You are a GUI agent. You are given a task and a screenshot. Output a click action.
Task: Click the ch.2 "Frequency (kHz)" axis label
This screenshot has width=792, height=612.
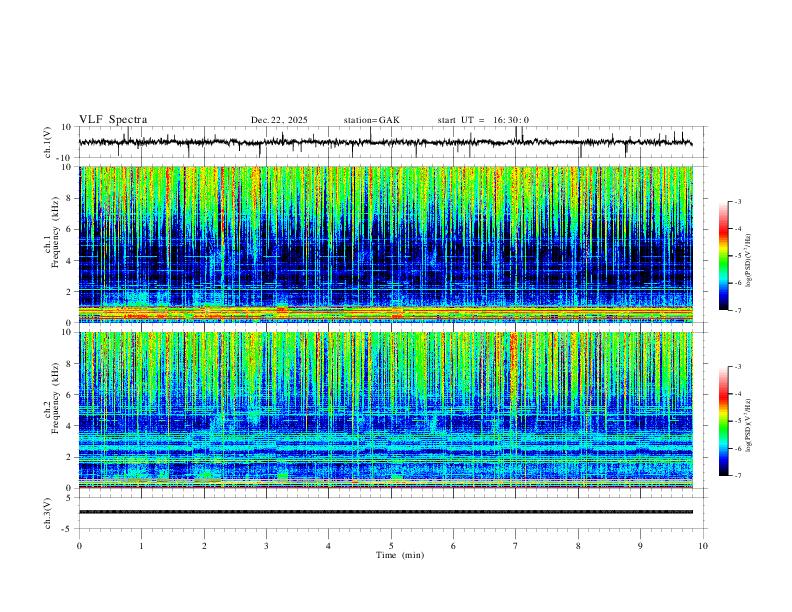pos(55,398)
